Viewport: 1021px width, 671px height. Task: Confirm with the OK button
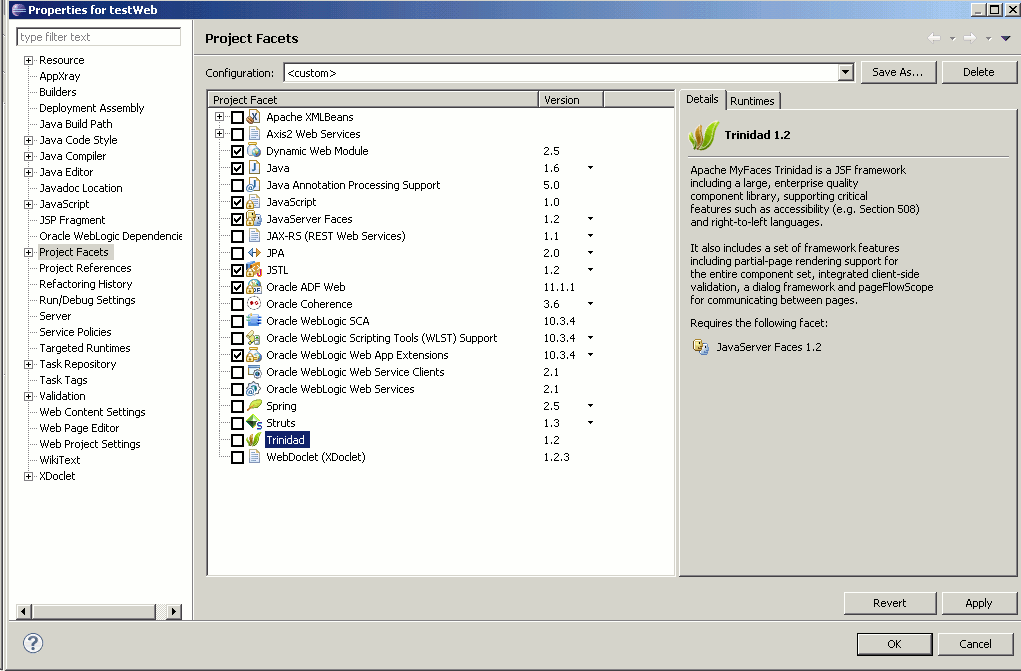pos(894,644)
